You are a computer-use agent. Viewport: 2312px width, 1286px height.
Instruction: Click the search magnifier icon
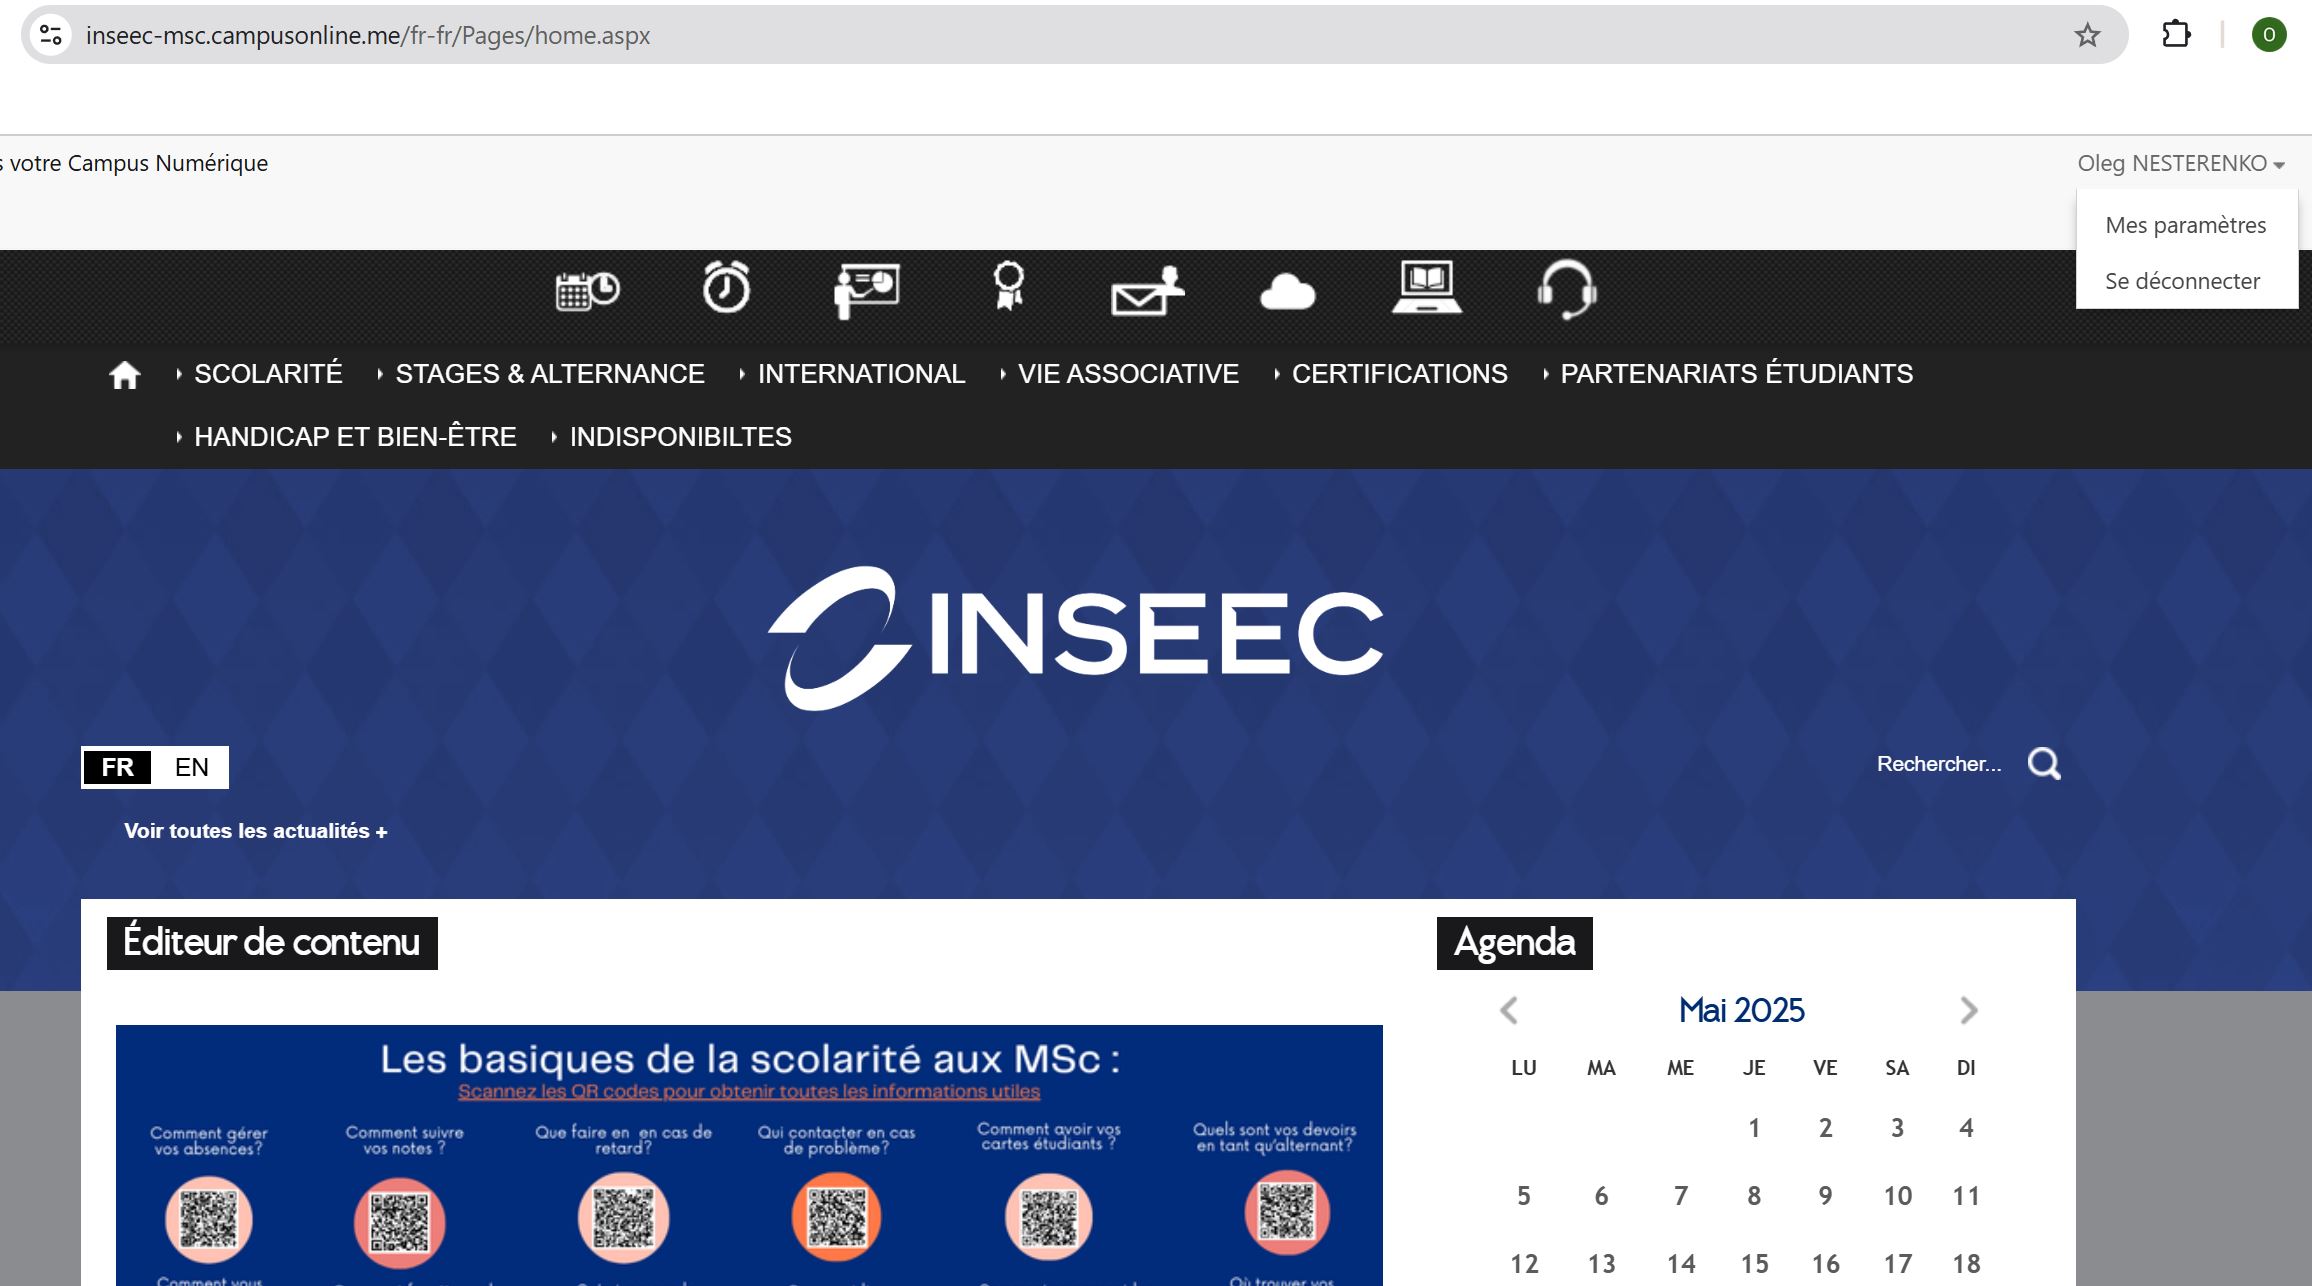pos(2044,764)
